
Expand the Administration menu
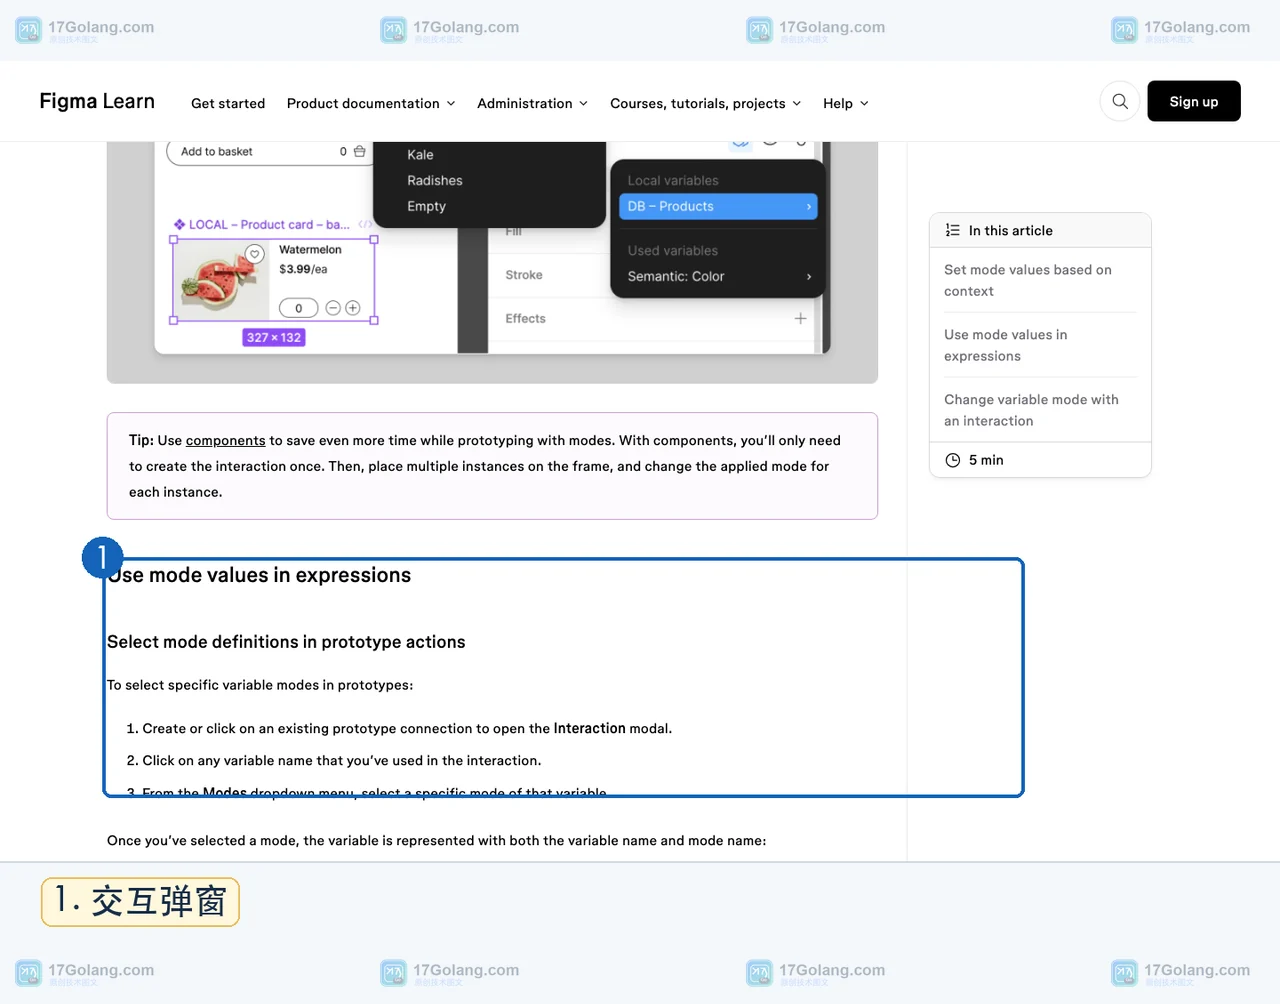(x=532, y=103)
